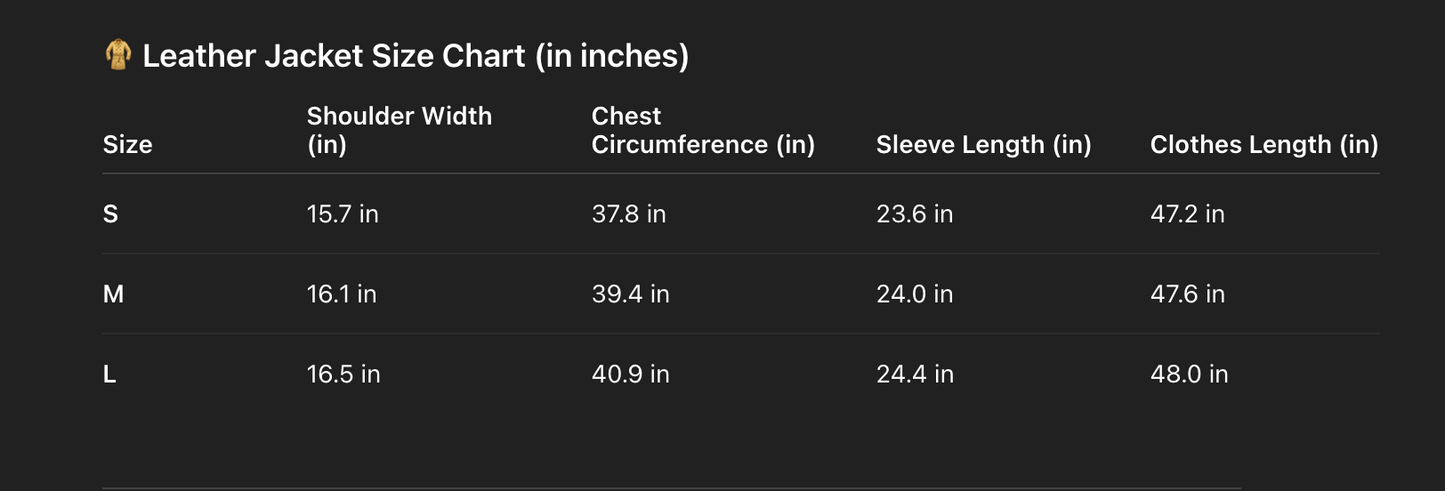Select the Size column header
This screenshot has width=1445, height=491.
tap(128, 144)
